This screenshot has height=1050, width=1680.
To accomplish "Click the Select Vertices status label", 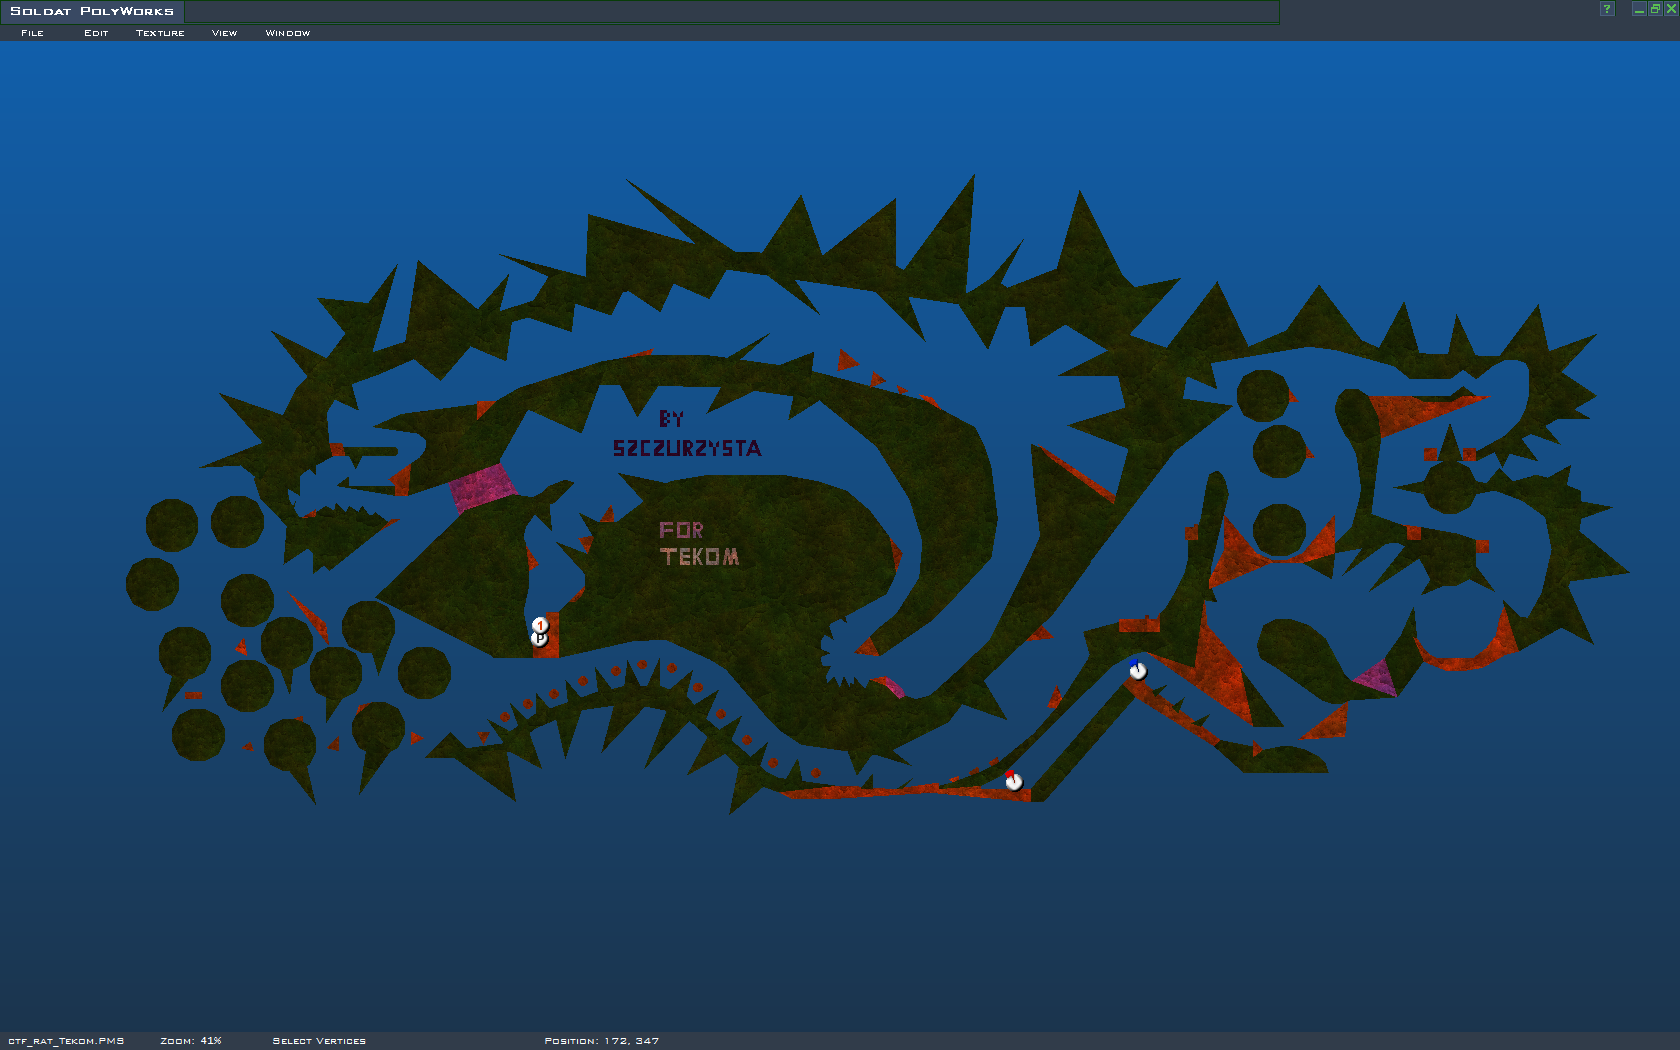I will [319, 1041].
